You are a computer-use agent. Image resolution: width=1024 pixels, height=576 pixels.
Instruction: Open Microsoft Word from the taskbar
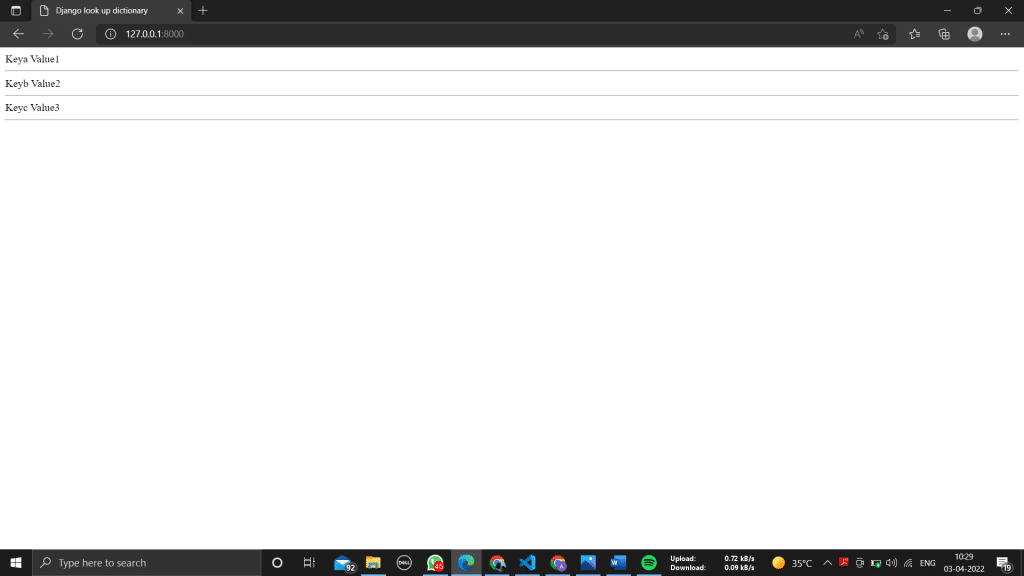coord(617,562)
